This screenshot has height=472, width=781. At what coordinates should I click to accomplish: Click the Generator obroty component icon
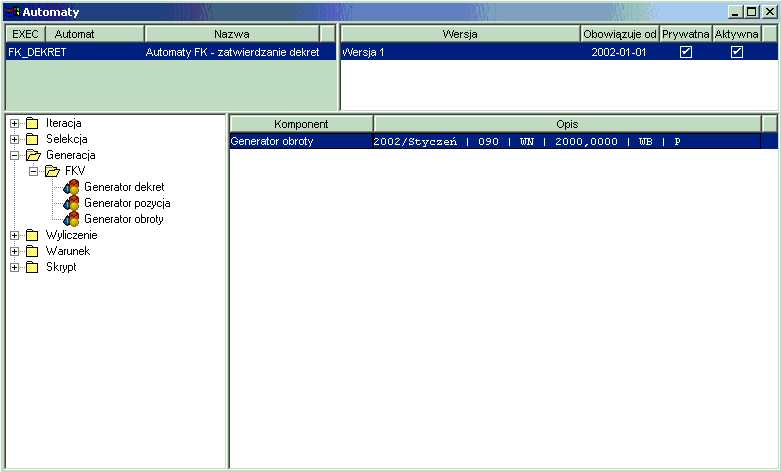pos(71,219)
